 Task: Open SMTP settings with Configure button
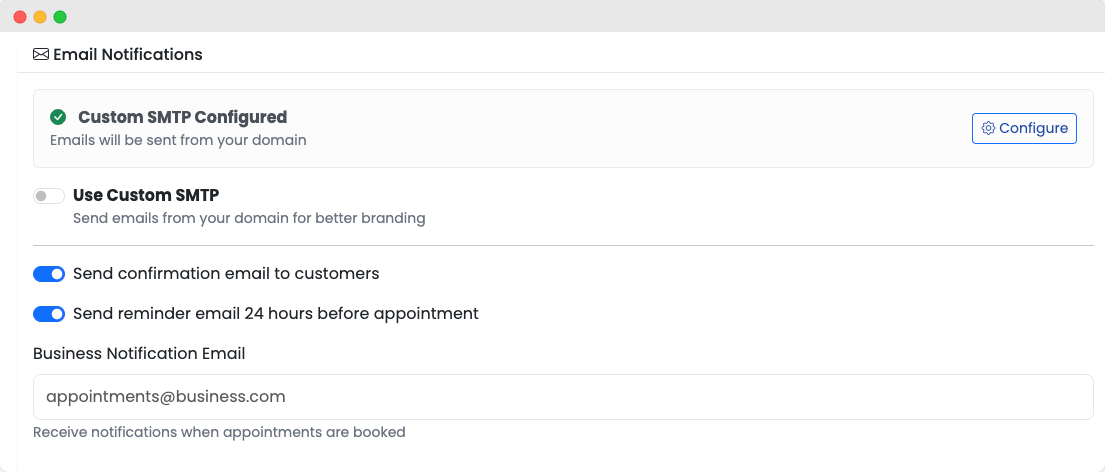tap(1024, 128)
